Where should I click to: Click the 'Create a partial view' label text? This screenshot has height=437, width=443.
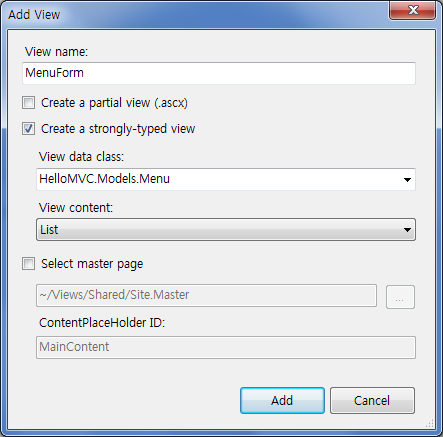coord(114,103)
